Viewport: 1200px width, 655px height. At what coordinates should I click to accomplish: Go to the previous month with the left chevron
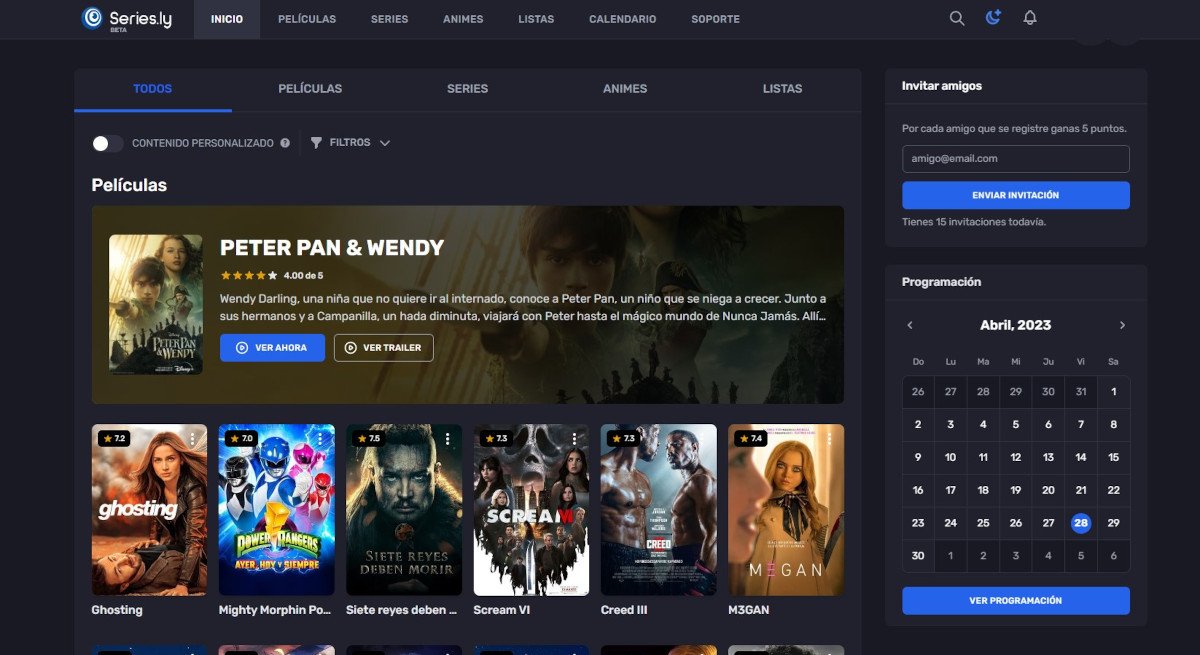pos(910,325)
